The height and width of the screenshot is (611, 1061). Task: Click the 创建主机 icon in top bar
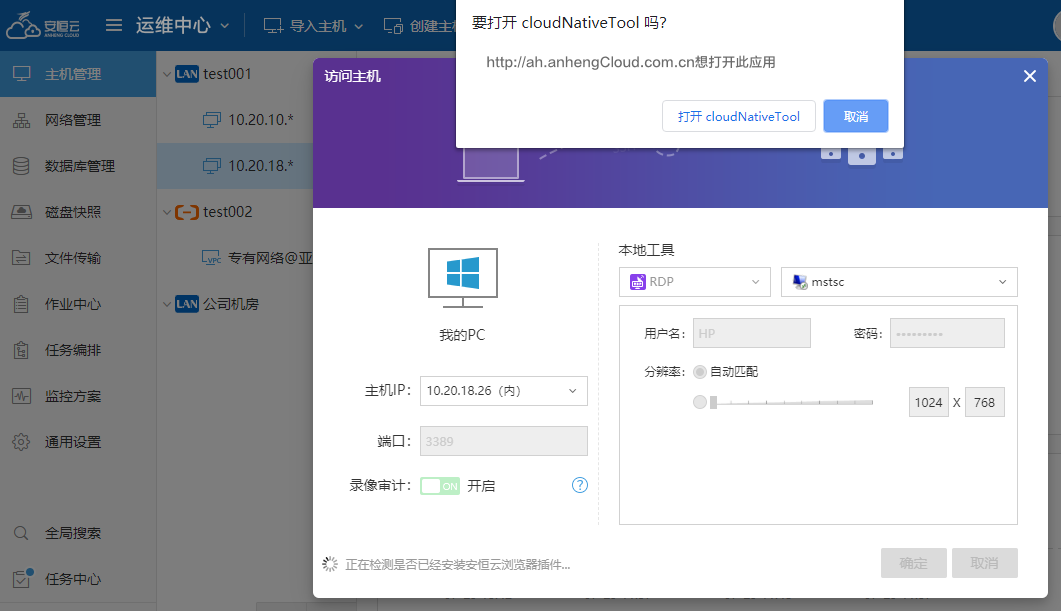(x=393, y=26)
